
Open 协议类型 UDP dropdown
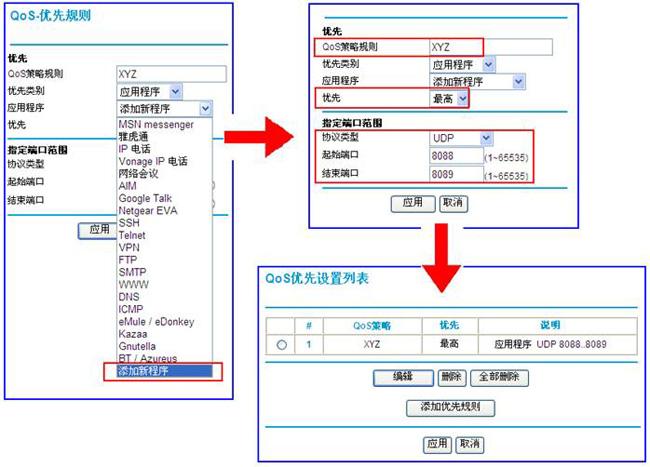coord(461,138)
